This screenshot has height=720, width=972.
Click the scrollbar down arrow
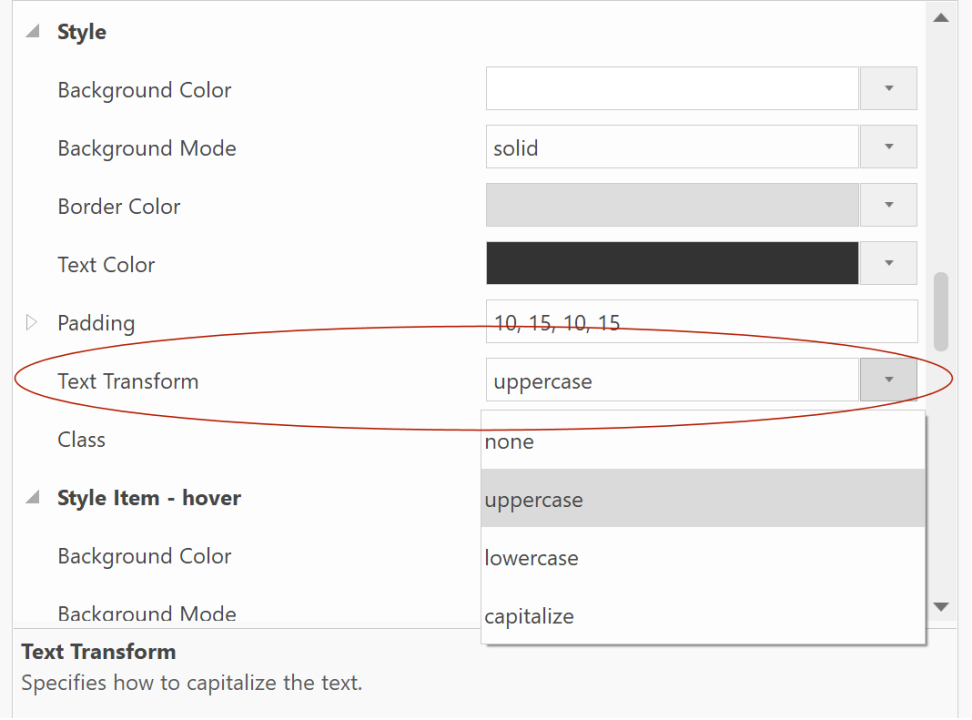click(x=940, y=606)
